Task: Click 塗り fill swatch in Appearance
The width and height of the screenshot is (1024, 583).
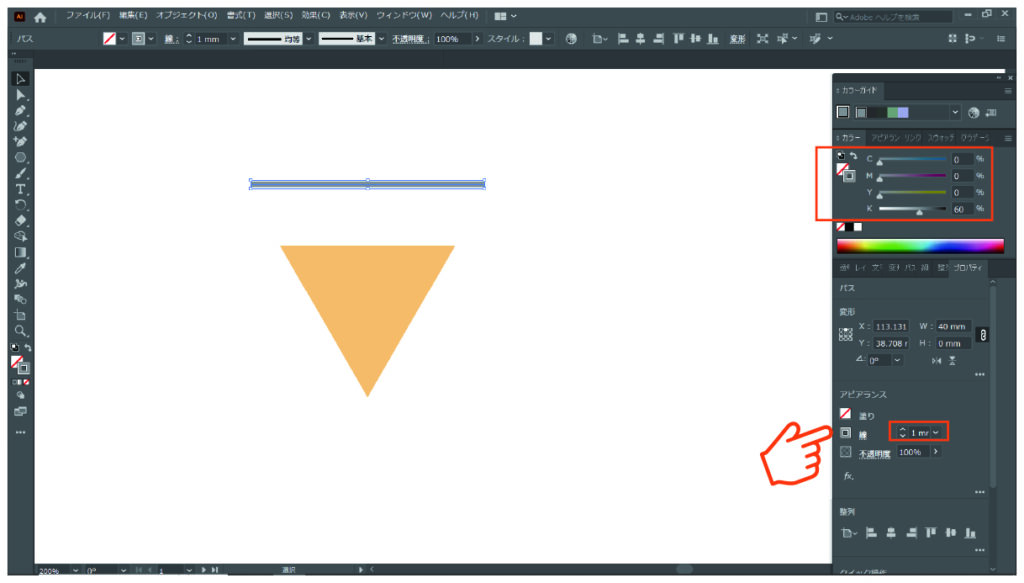Action: 845,413
